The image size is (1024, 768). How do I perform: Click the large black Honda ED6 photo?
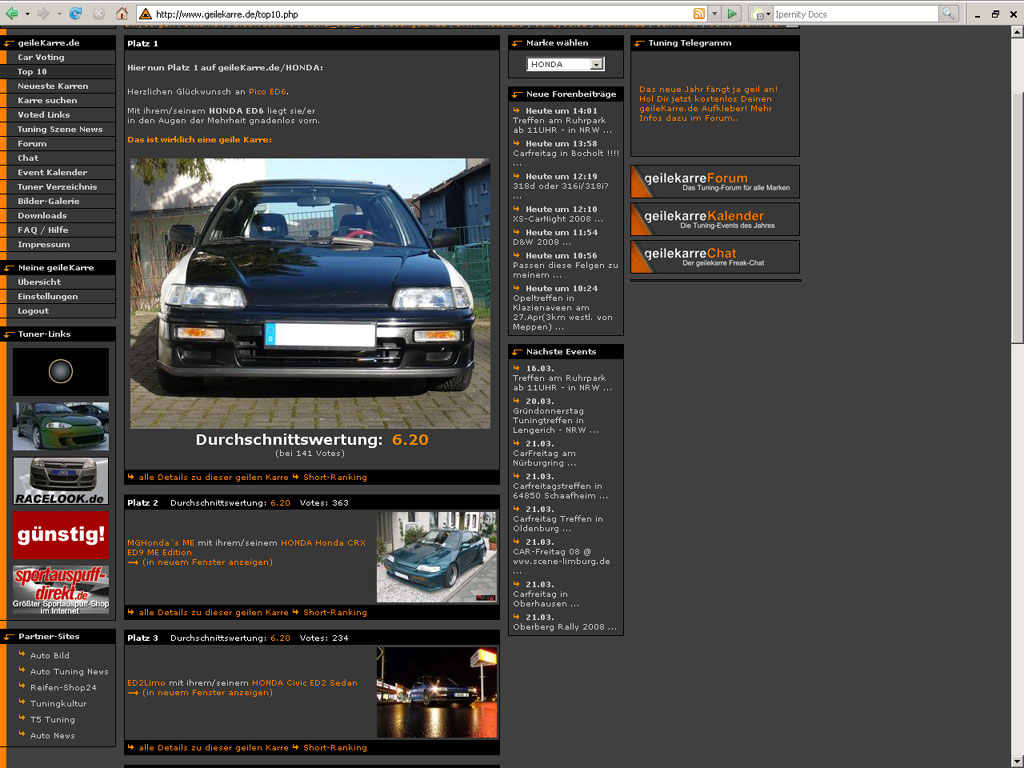click(x=310, y=293)
